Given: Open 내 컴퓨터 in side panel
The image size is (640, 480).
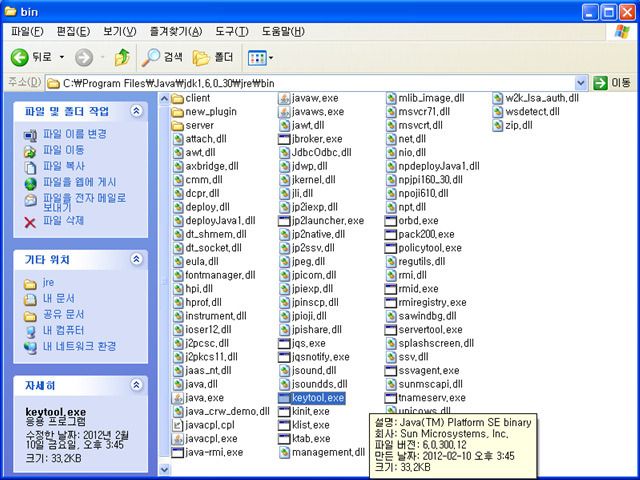Looking at the screenshot, I should click(x=63, y=330).
